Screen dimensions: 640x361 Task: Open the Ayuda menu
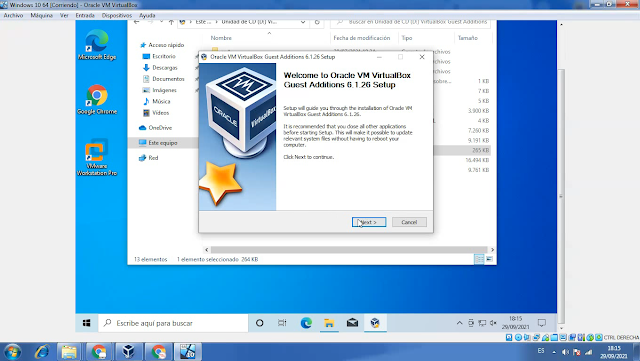tap(147, 16)
